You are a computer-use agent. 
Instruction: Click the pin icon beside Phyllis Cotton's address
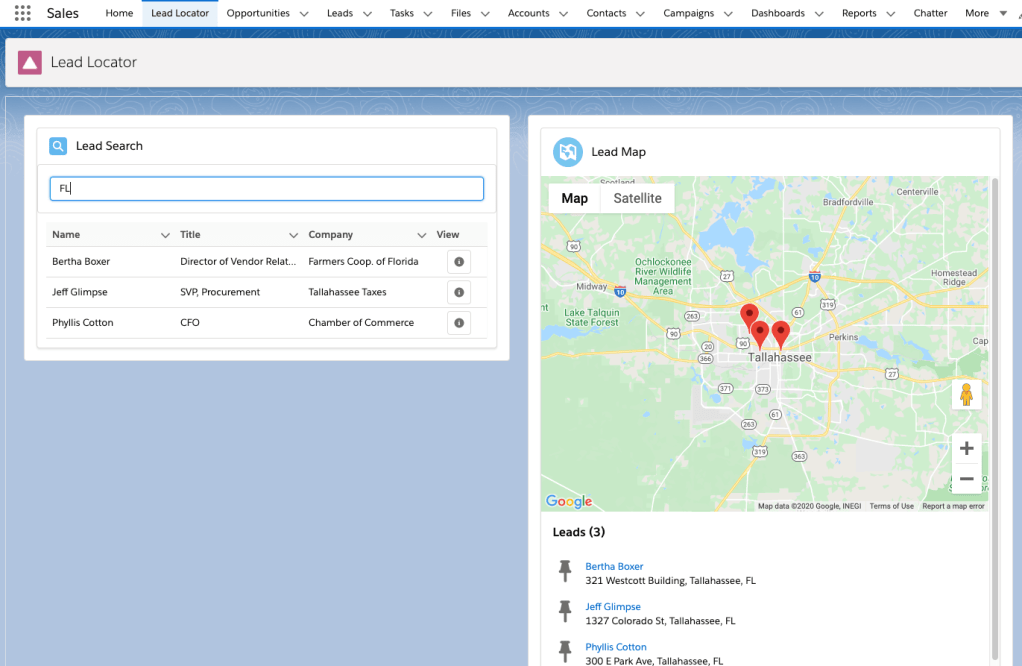(x=565, y=650)
